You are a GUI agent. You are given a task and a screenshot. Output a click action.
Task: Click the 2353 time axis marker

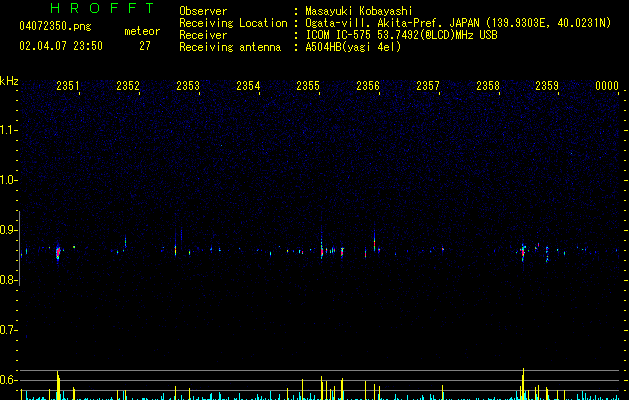pos(188,85)
